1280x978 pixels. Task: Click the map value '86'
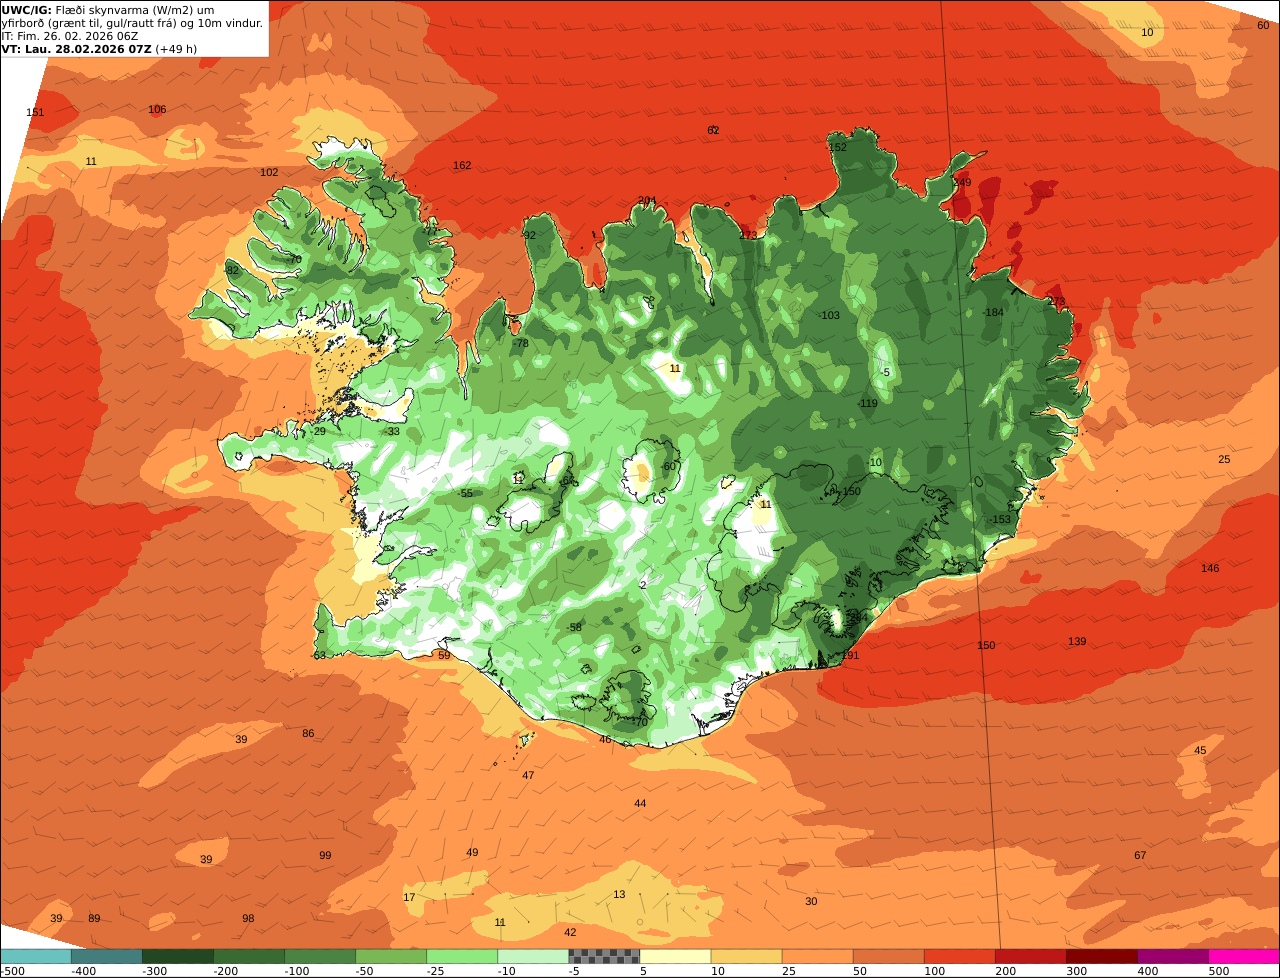tap(308, 733)
